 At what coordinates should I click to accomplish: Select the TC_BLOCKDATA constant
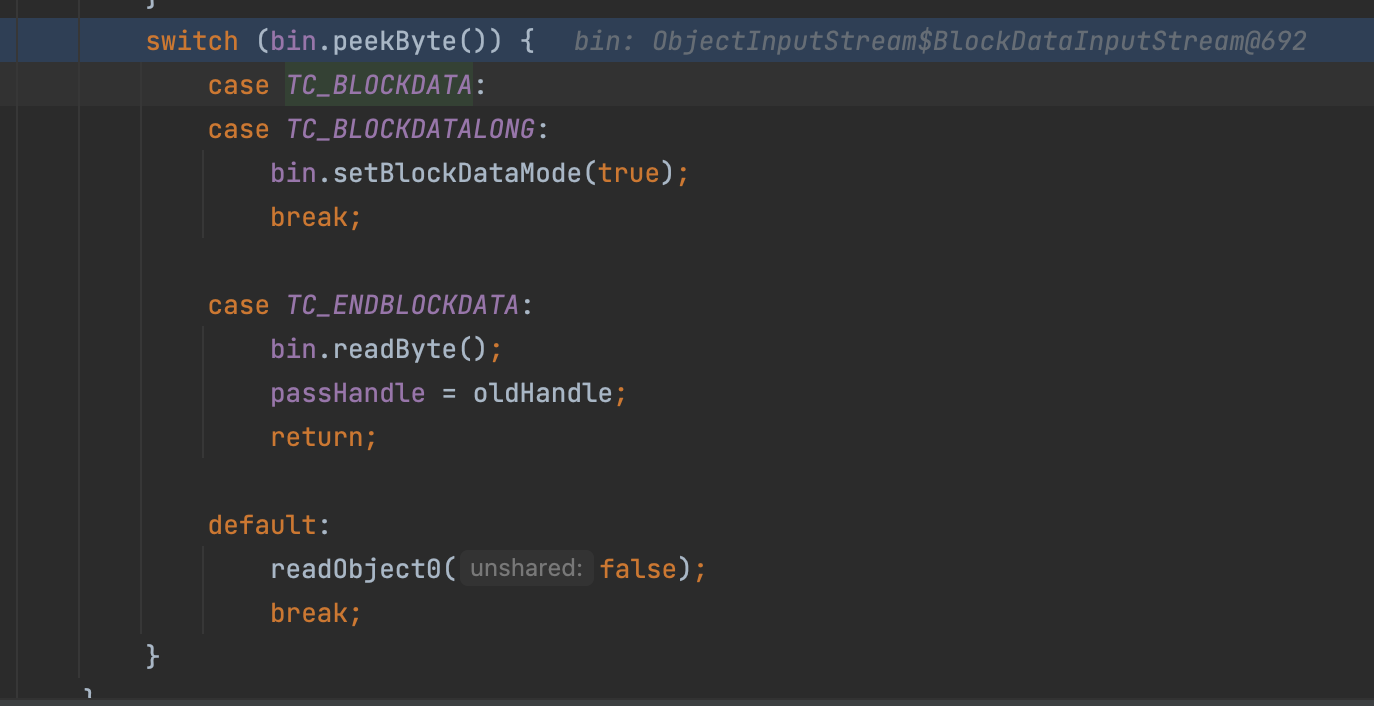click(379, 85)
